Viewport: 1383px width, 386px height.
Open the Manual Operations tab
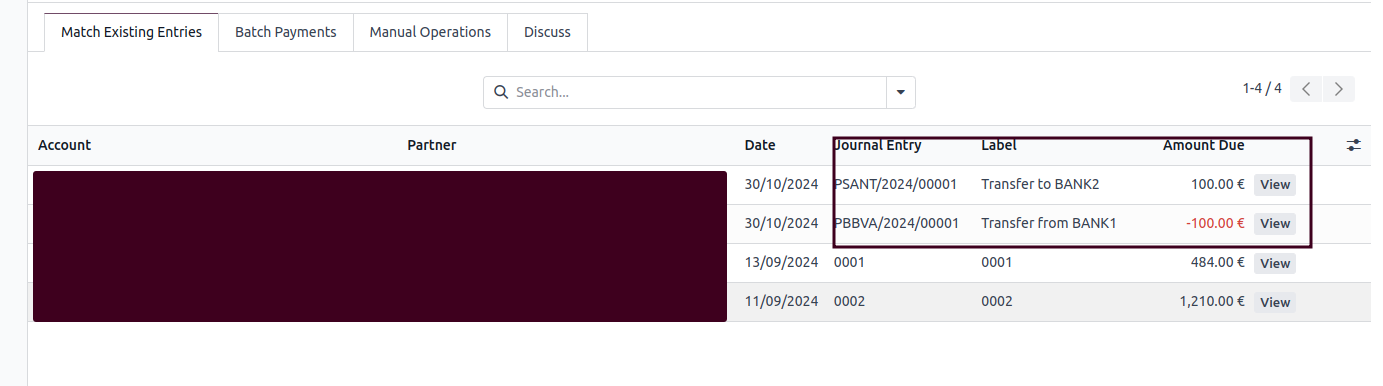click(x=430, y=32)
